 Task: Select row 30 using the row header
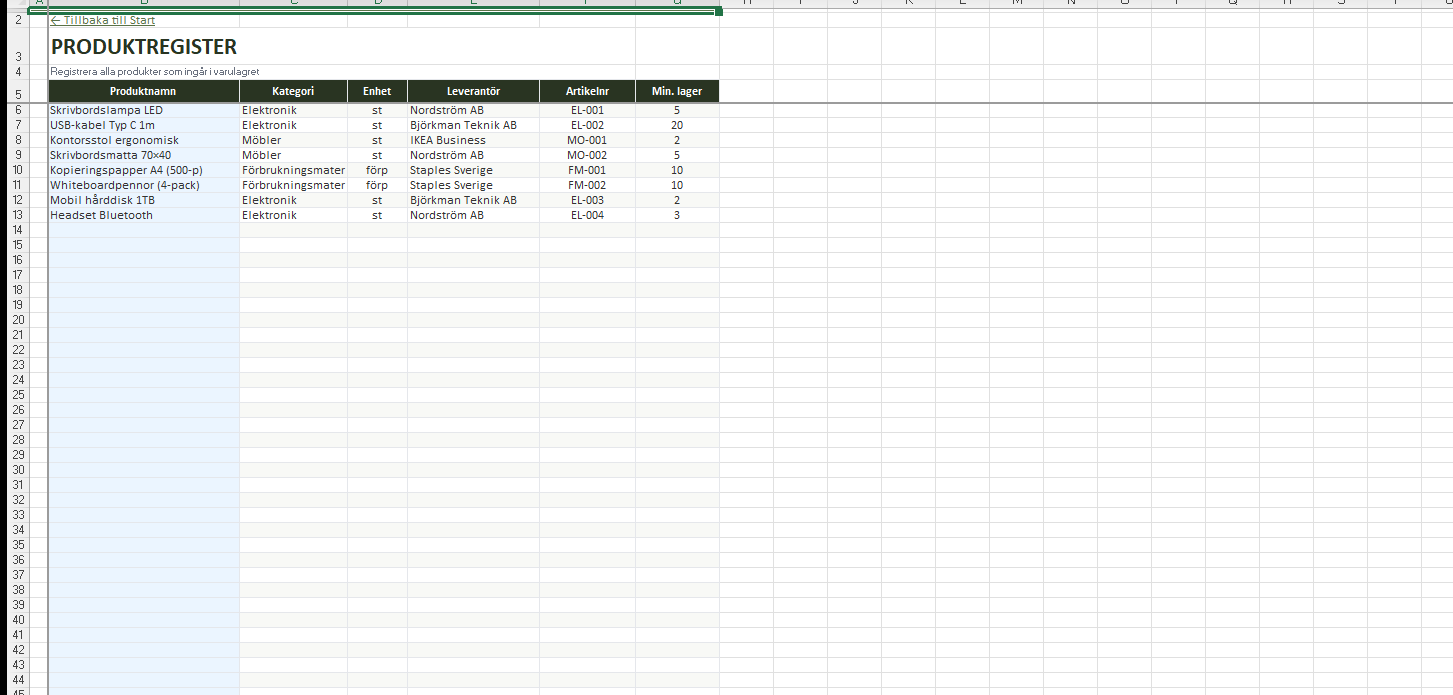click(17, 470)
